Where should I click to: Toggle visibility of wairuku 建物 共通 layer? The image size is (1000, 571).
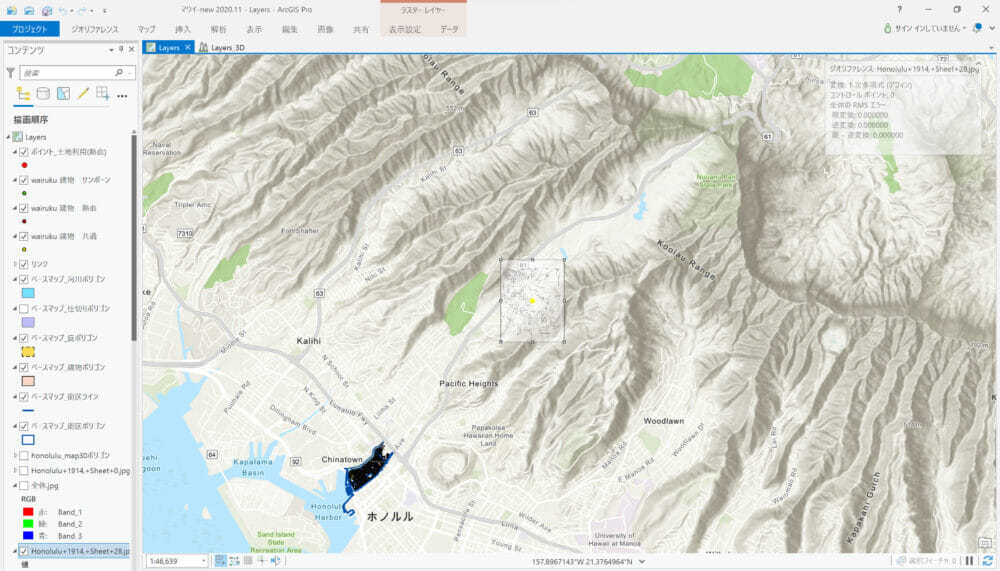[x=24, y=236]
